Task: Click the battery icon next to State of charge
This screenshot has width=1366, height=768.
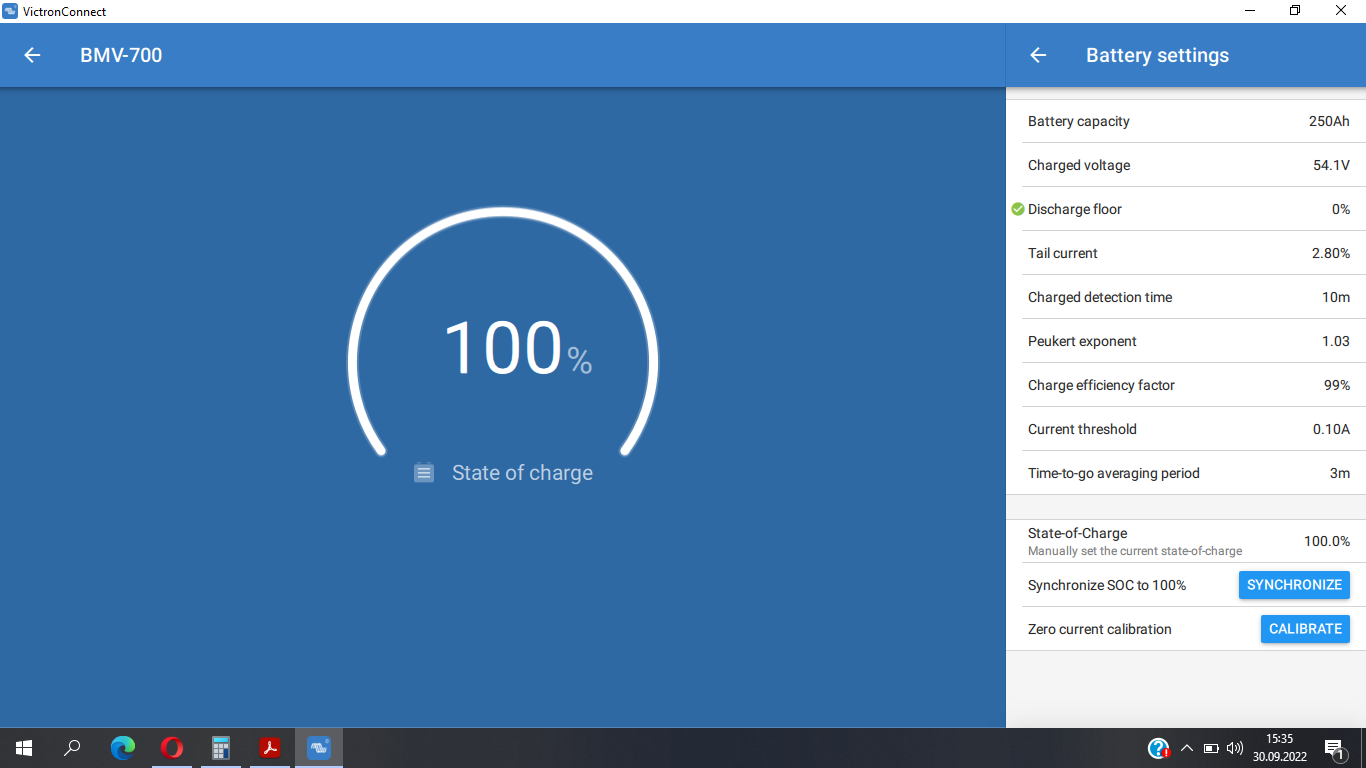Action: (x=424, y=473)
